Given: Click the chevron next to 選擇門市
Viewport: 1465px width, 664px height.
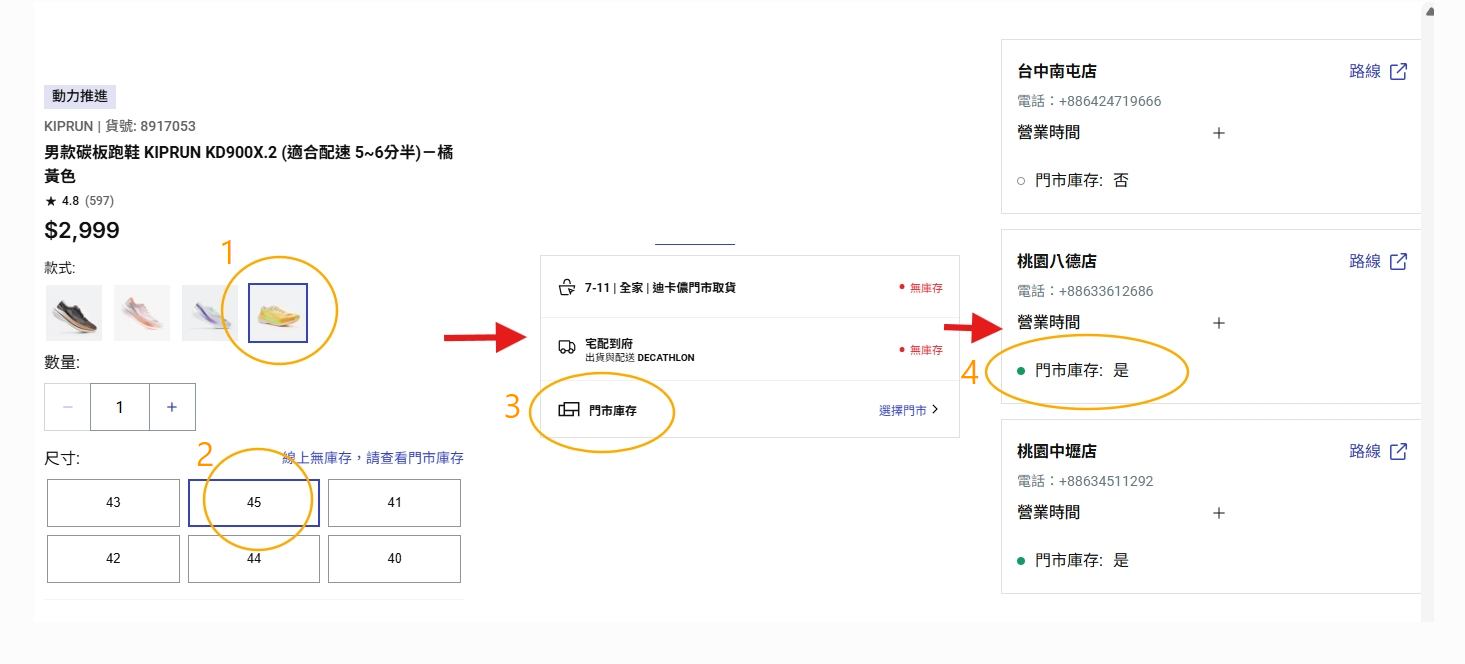Looking at the screenshot, I should click(935, 410).
